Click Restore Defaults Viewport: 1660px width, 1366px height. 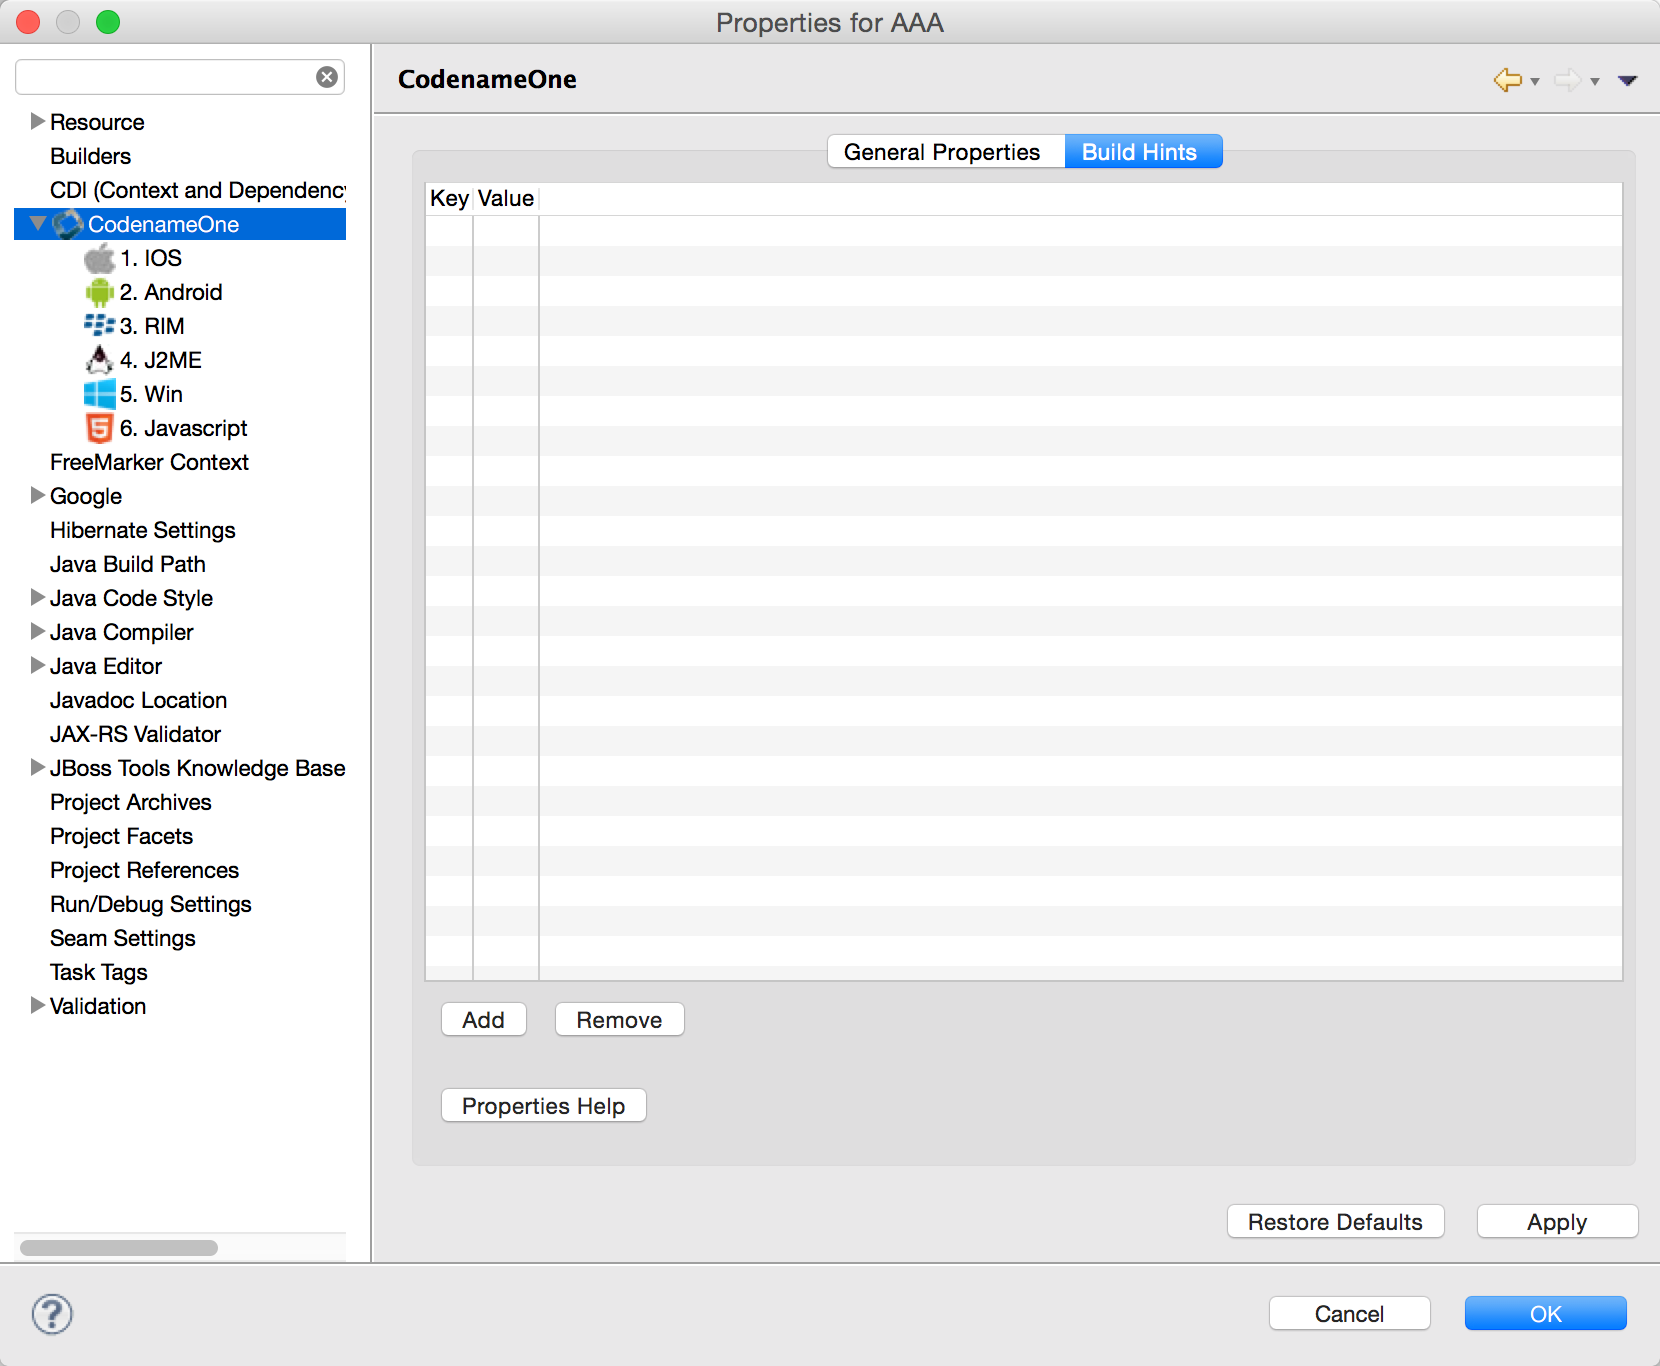coord(1336,1222)
